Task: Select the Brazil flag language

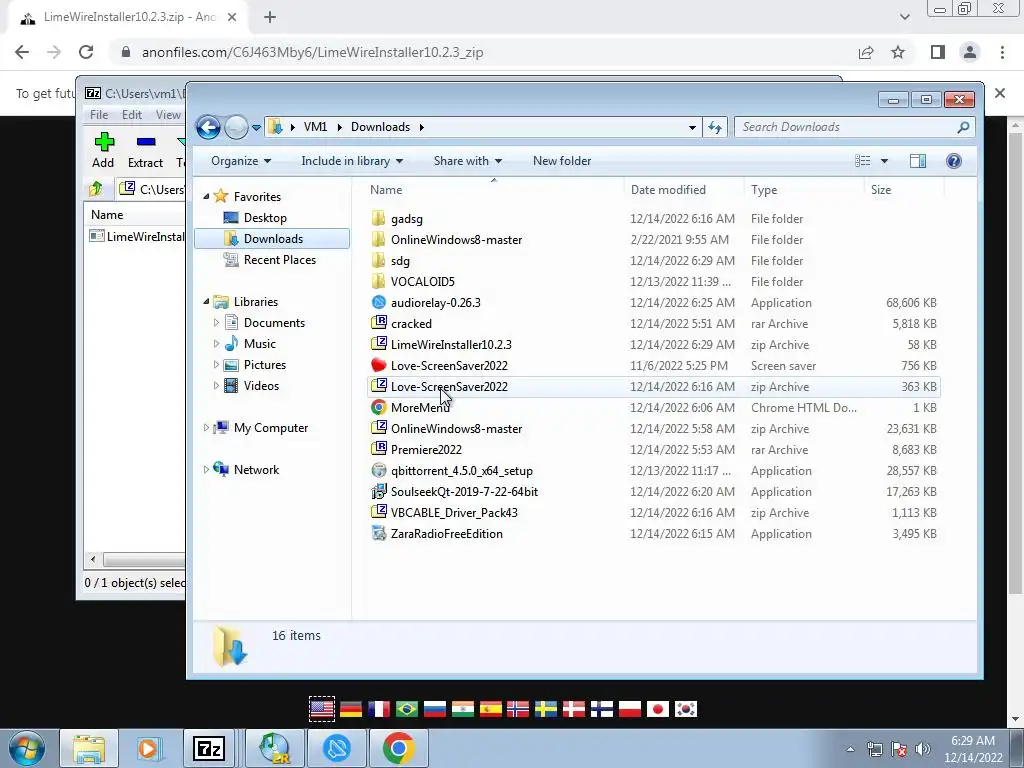Action: [407, 709]
